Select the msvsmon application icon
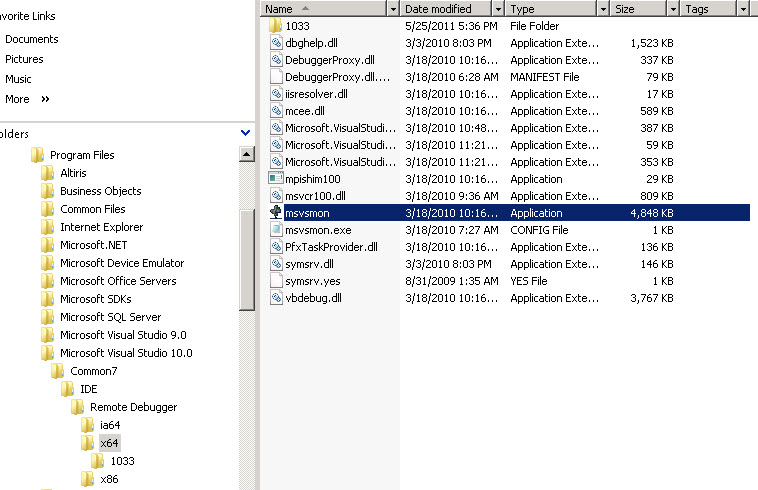 pyautogui.click(x=276, y=213)
